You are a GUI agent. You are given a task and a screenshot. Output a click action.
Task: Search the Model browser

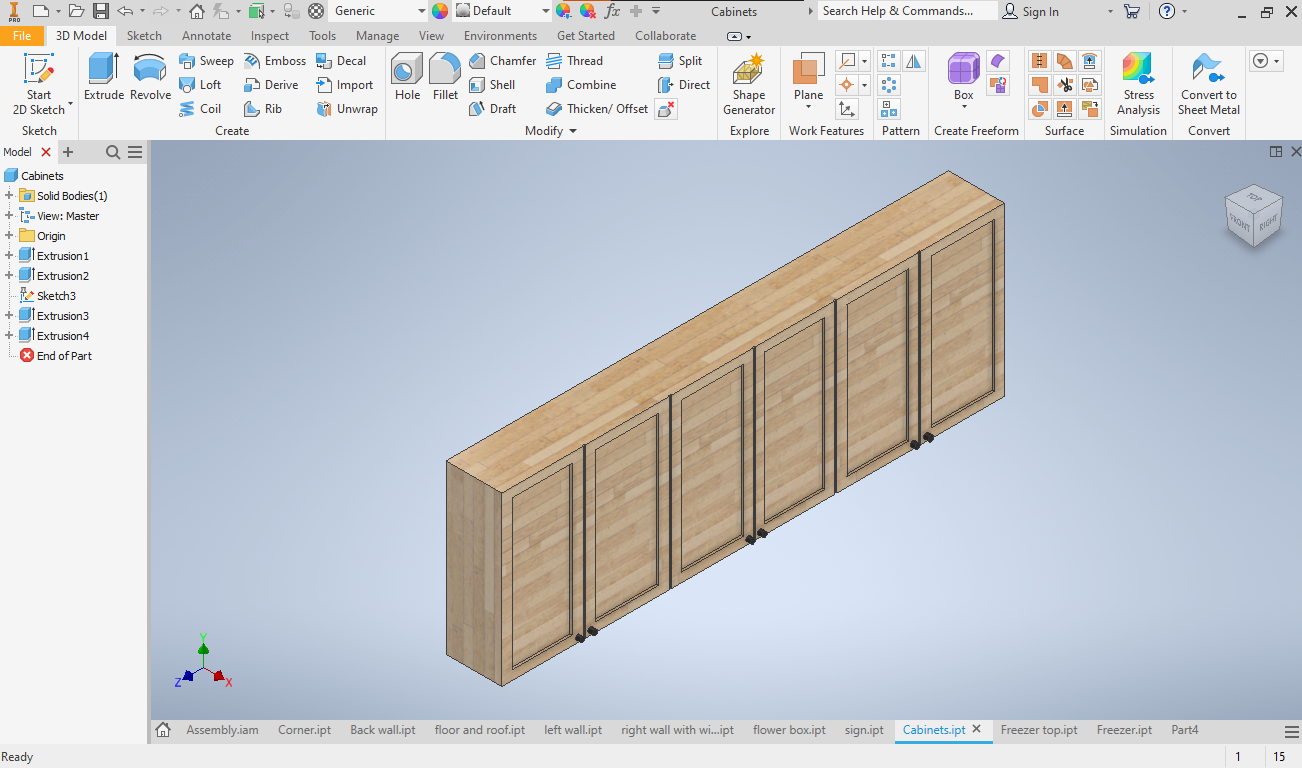pyautogui.click(x=113, y=152)
